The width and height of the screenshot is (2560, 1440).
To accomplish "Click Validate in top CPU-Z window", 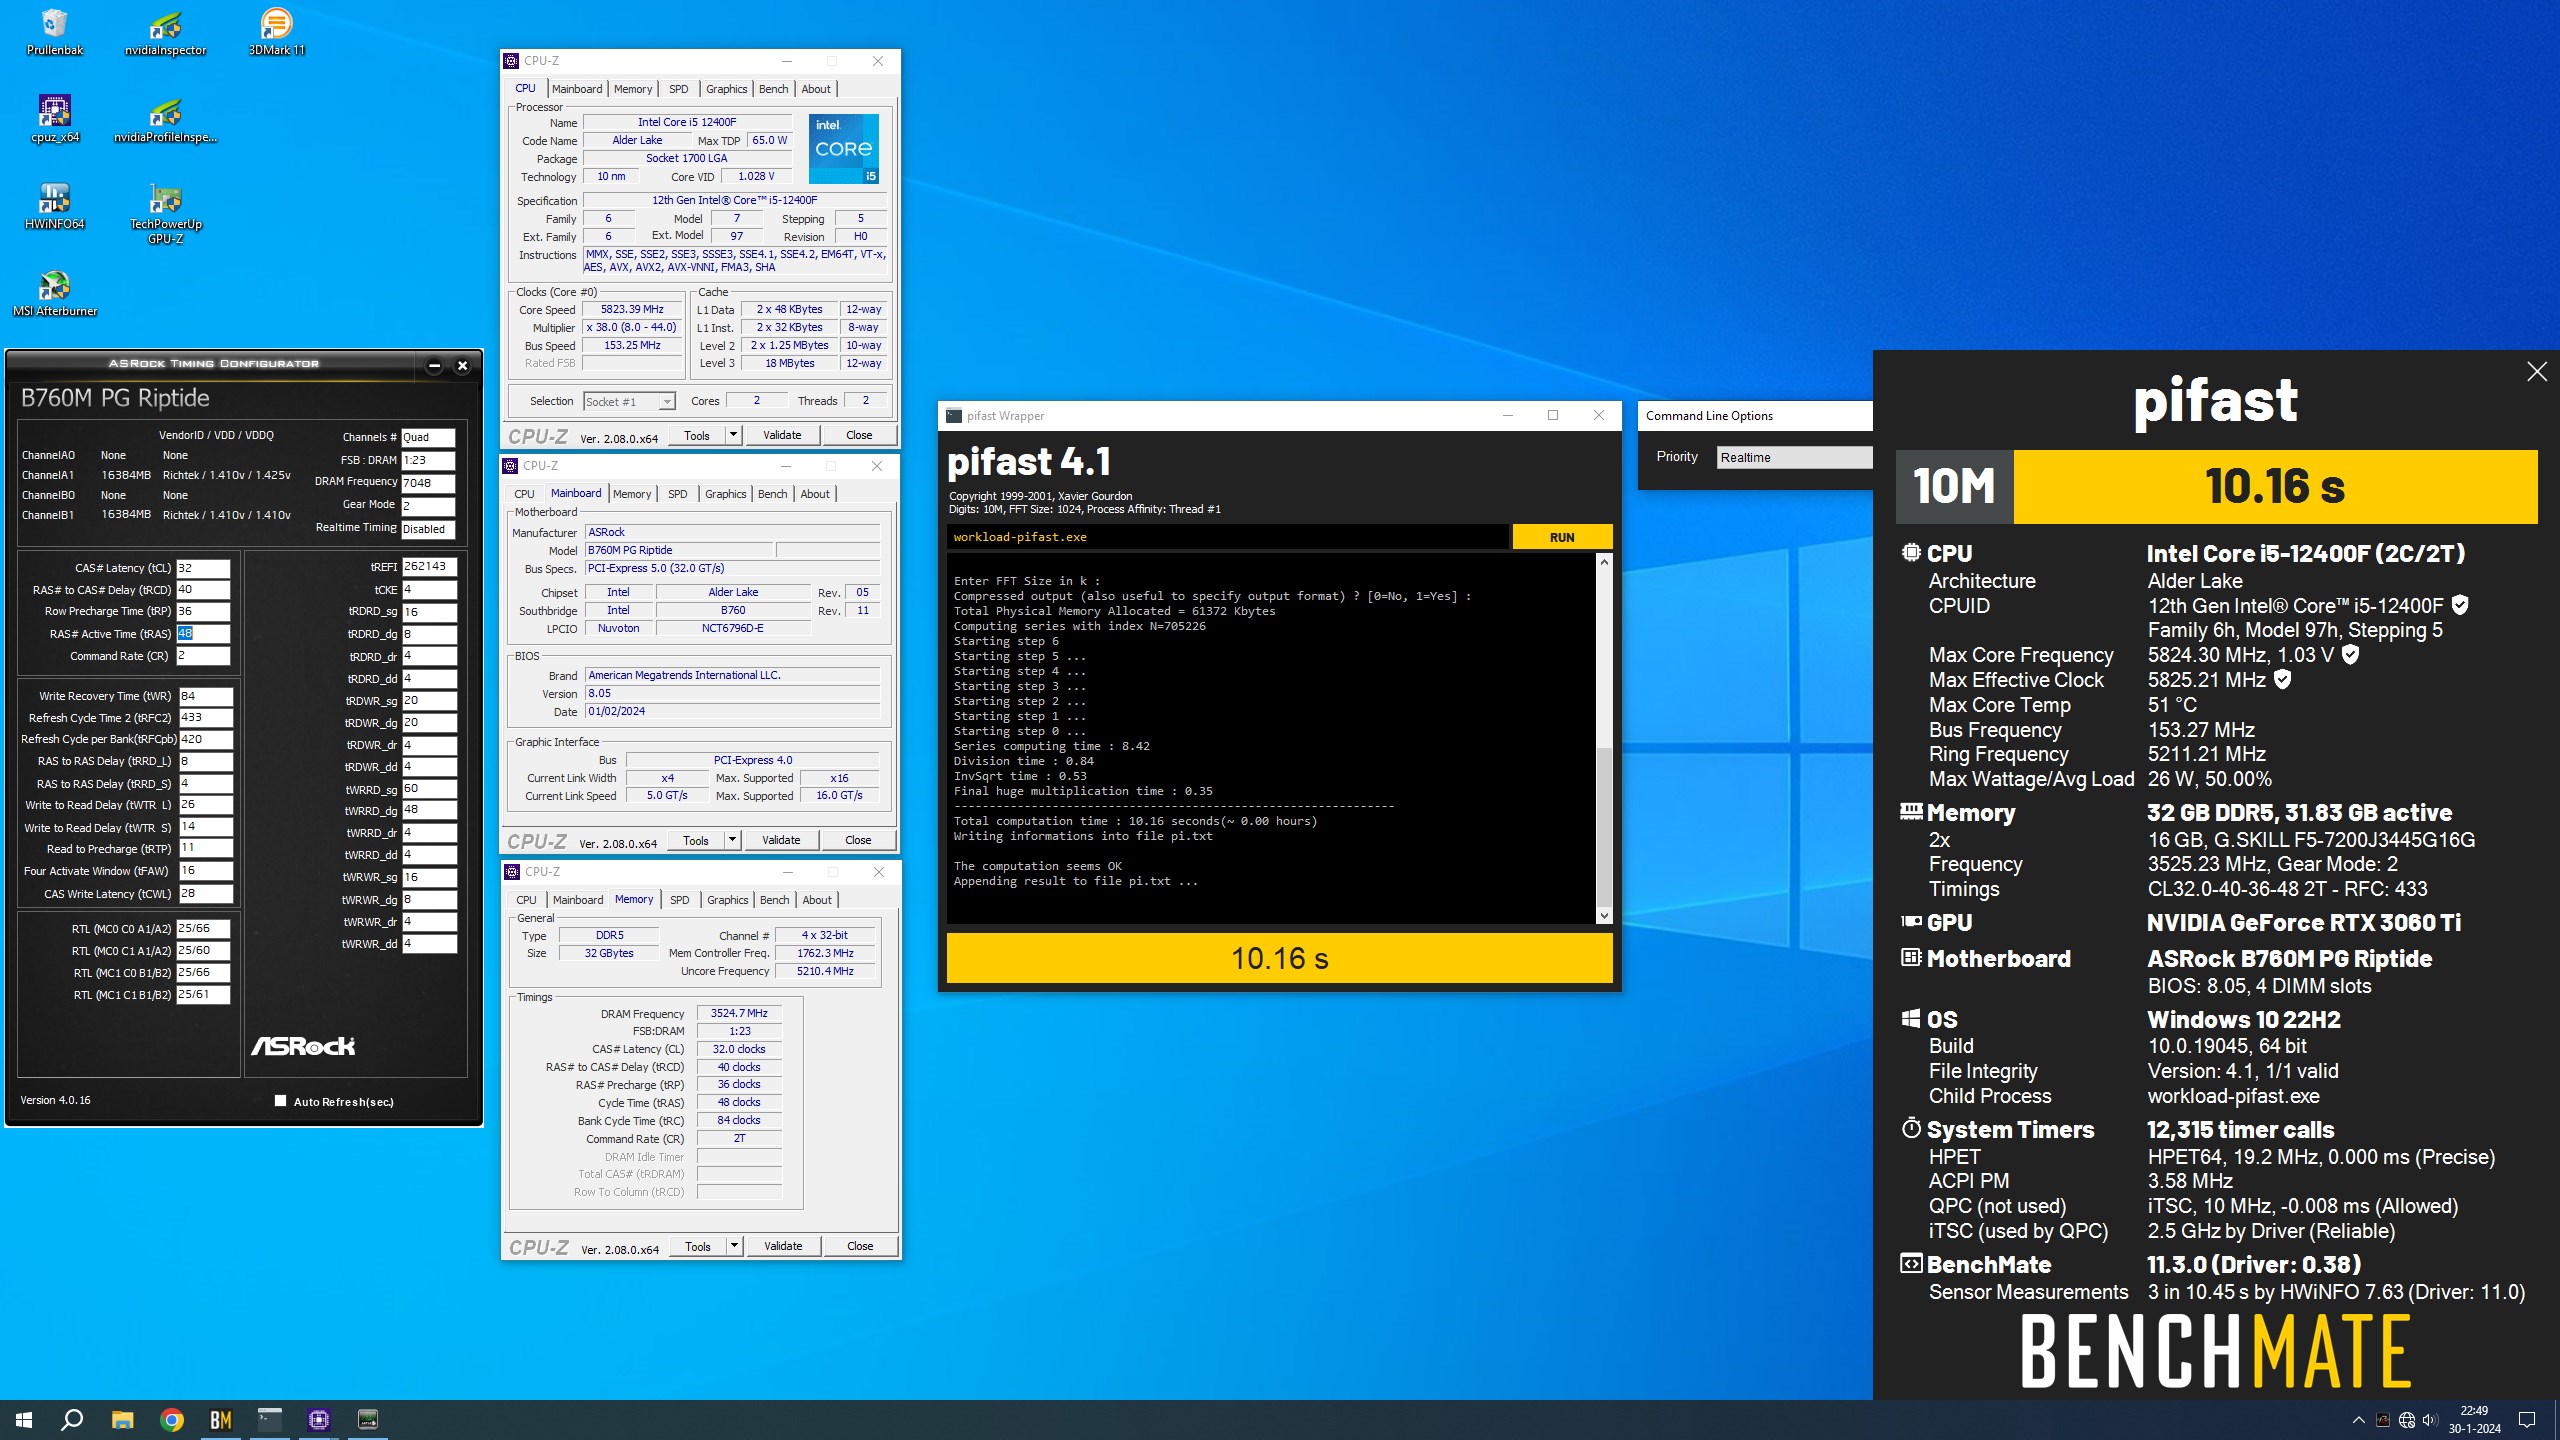I will point(782,435).
